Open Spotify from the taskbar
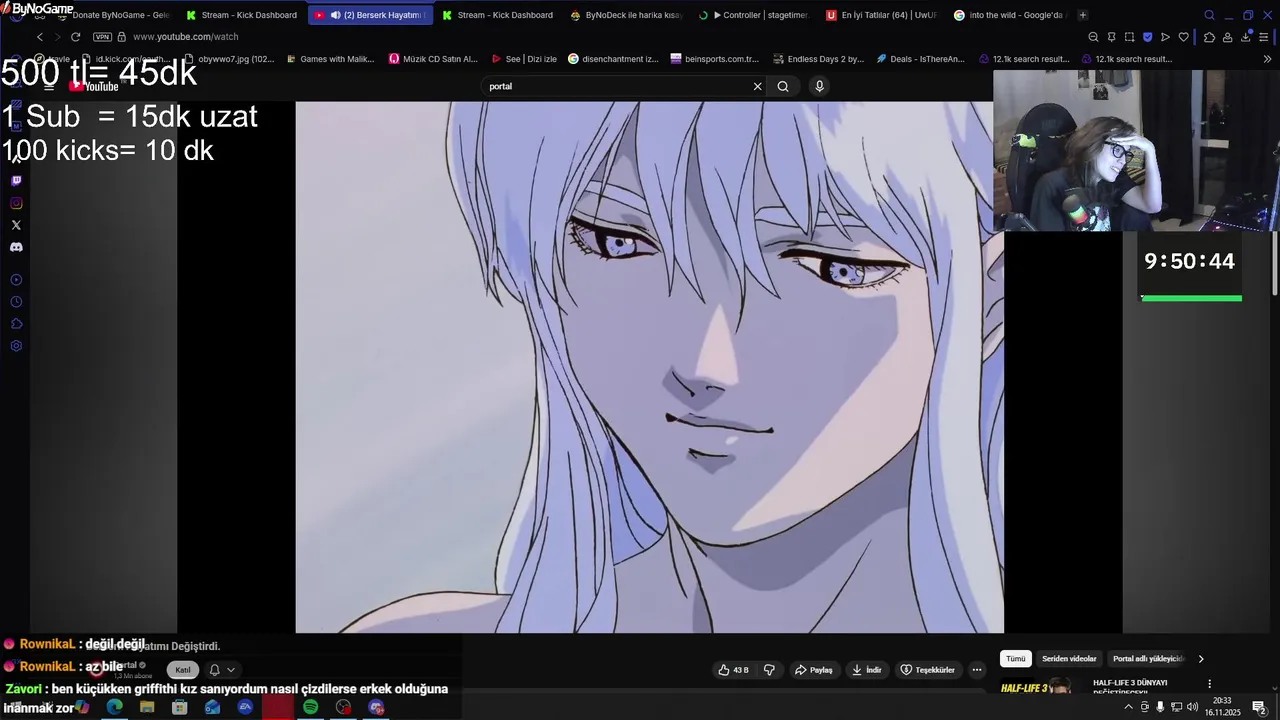 click(x=310, y=707)
